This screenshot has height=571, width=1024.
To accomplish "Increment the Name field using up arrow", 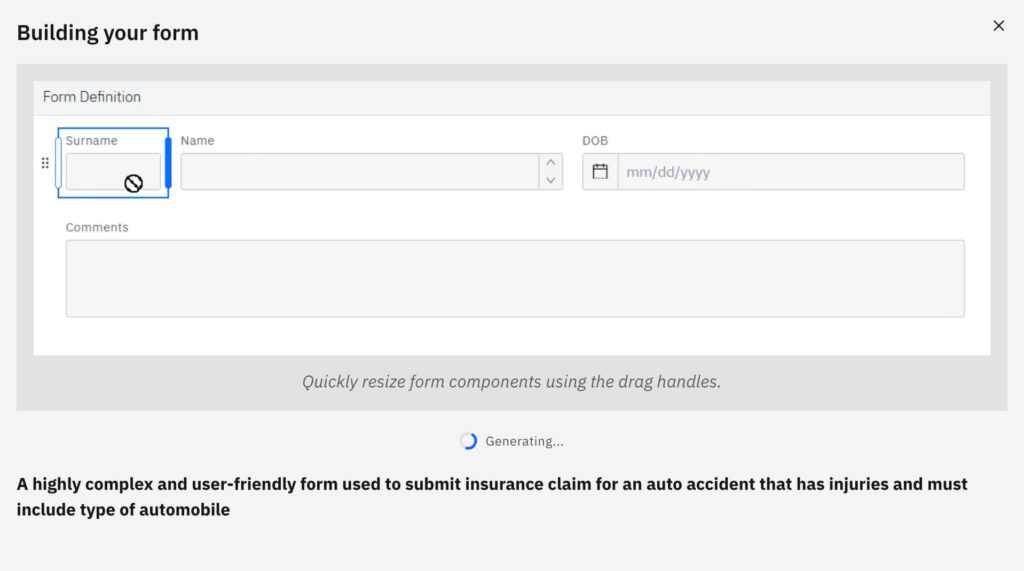I will (551, 163).
